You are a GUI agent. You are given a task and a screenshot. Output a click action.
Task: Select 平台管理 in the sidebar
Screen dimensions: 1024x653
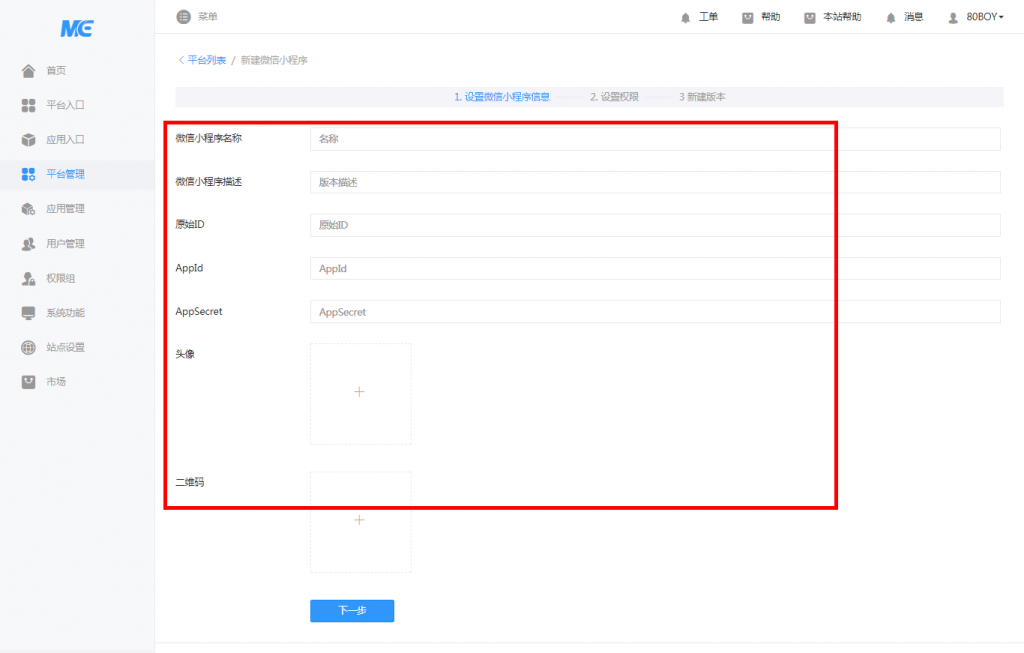pyautogui.click(x=65, y=174)
